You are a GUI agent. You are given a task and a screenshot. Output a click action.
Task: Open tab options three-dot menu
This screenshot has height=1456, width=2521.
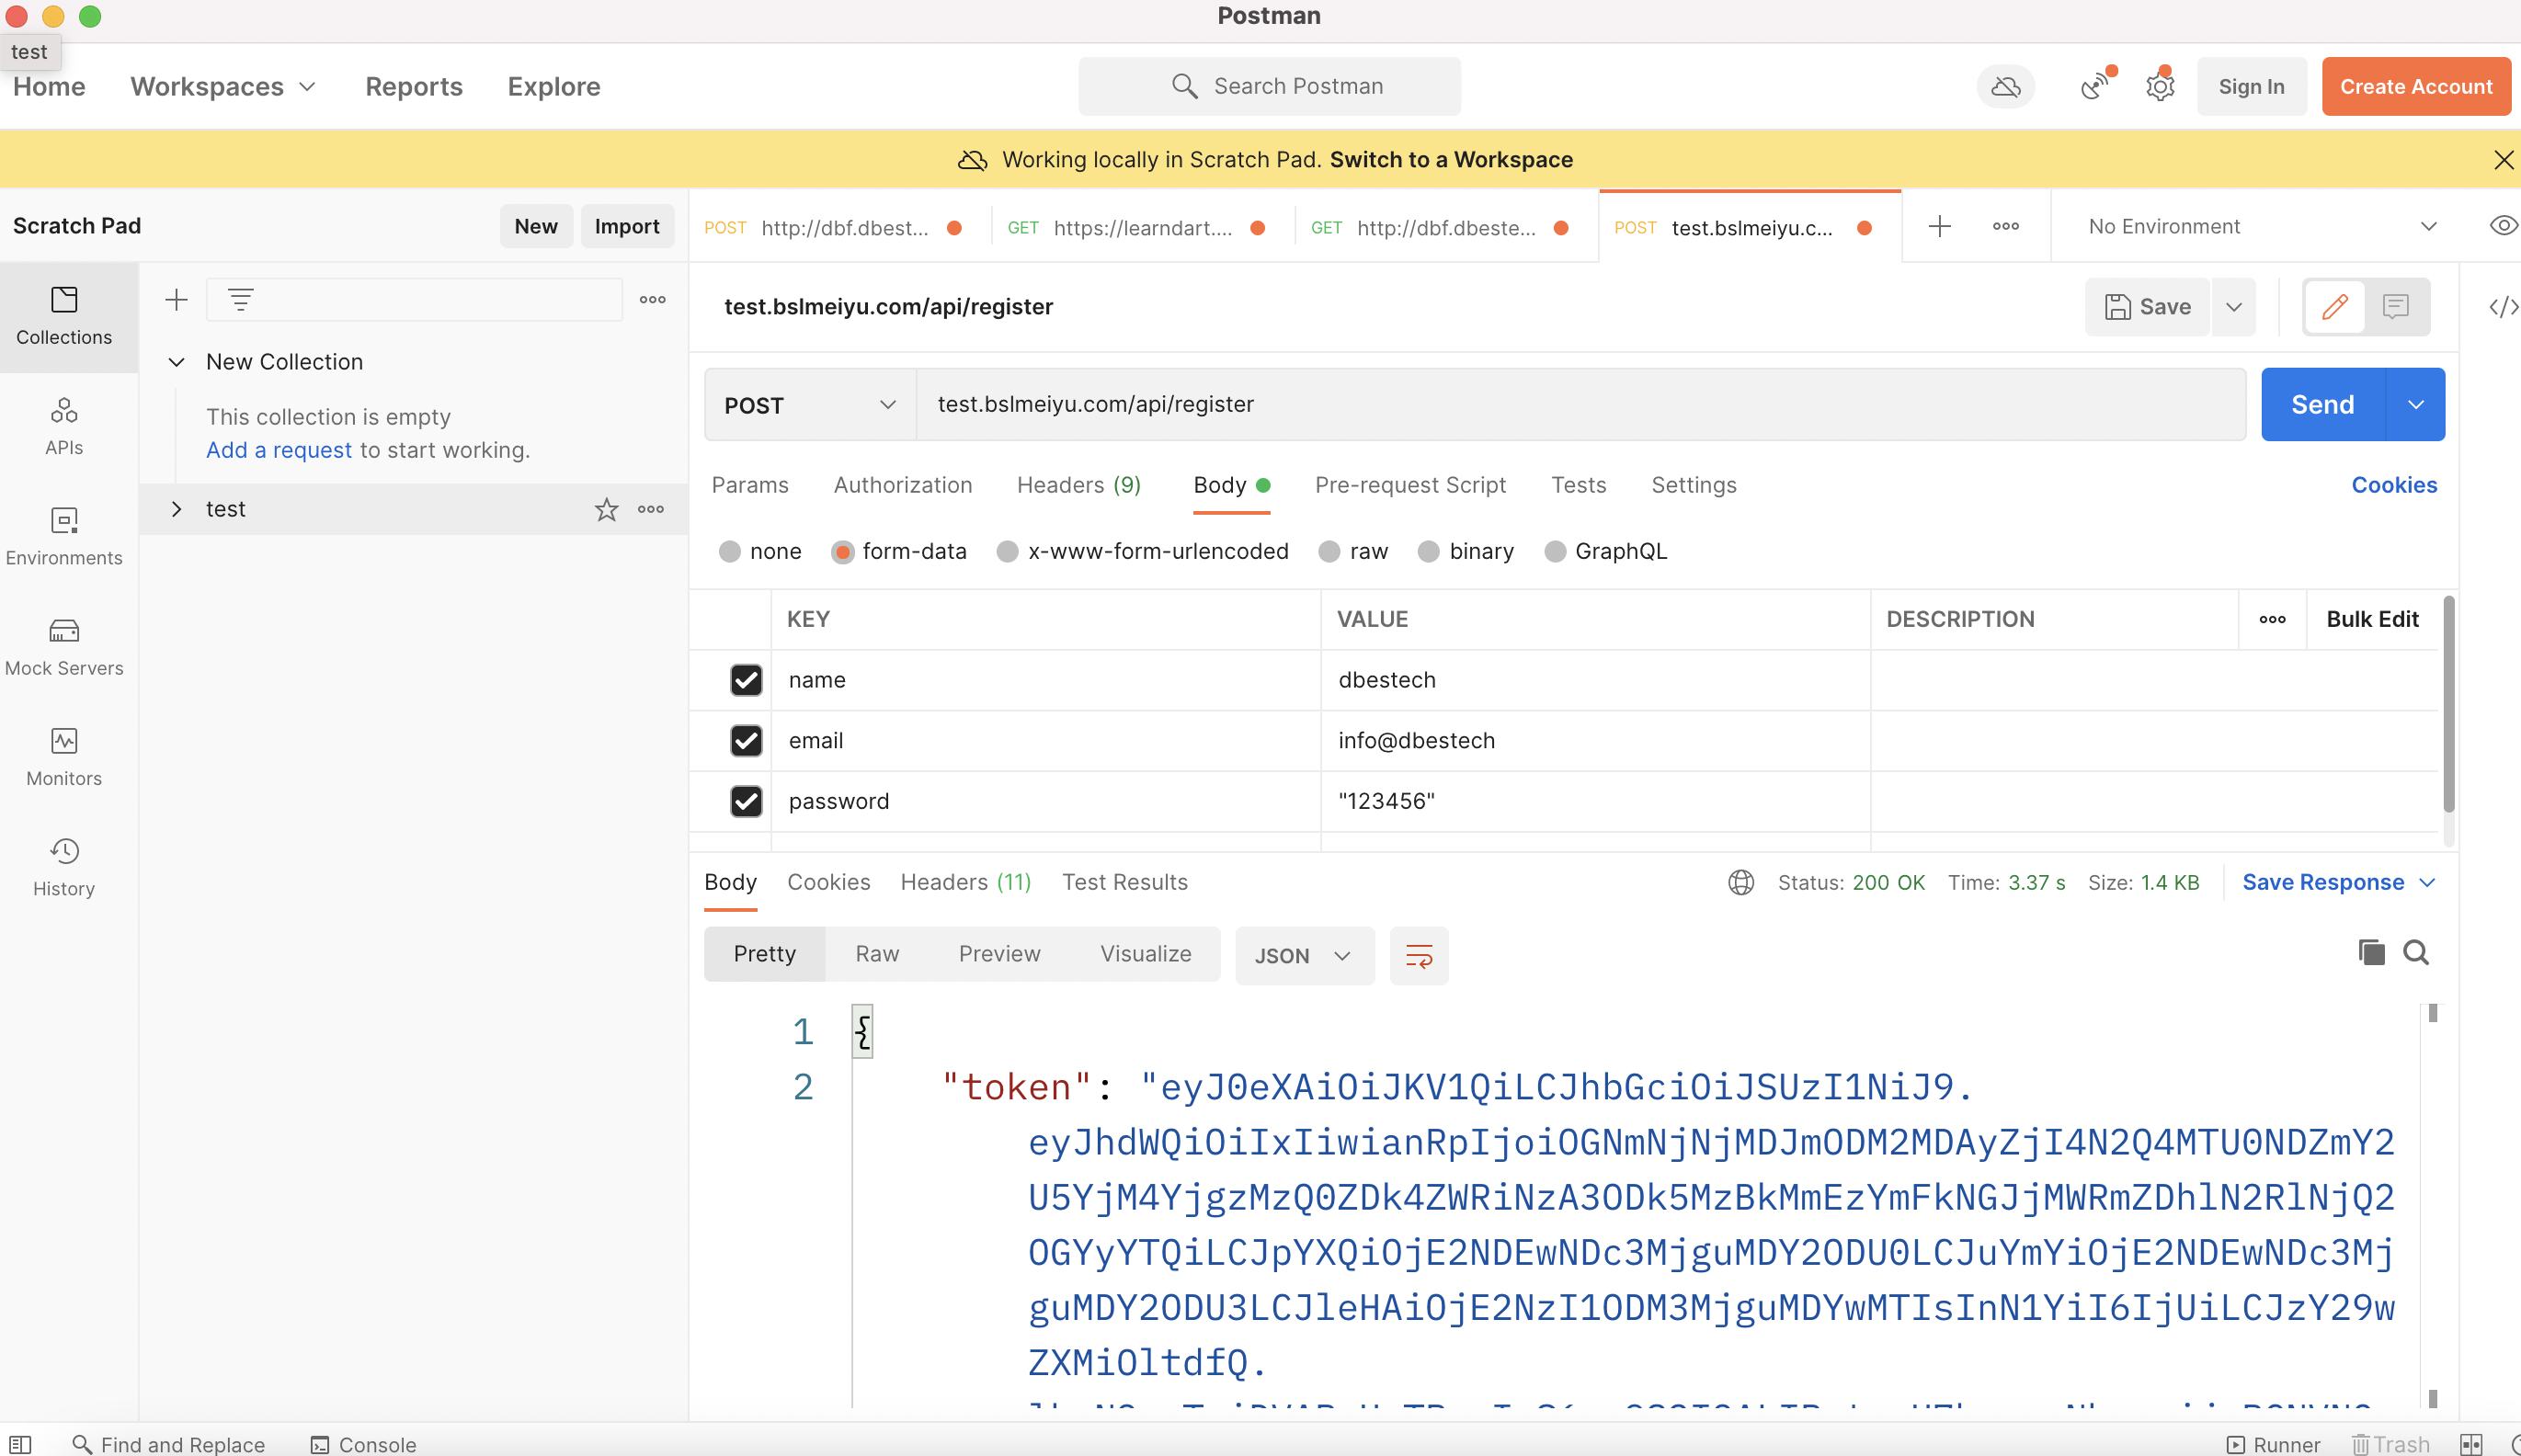click(x=2005, y=226)
